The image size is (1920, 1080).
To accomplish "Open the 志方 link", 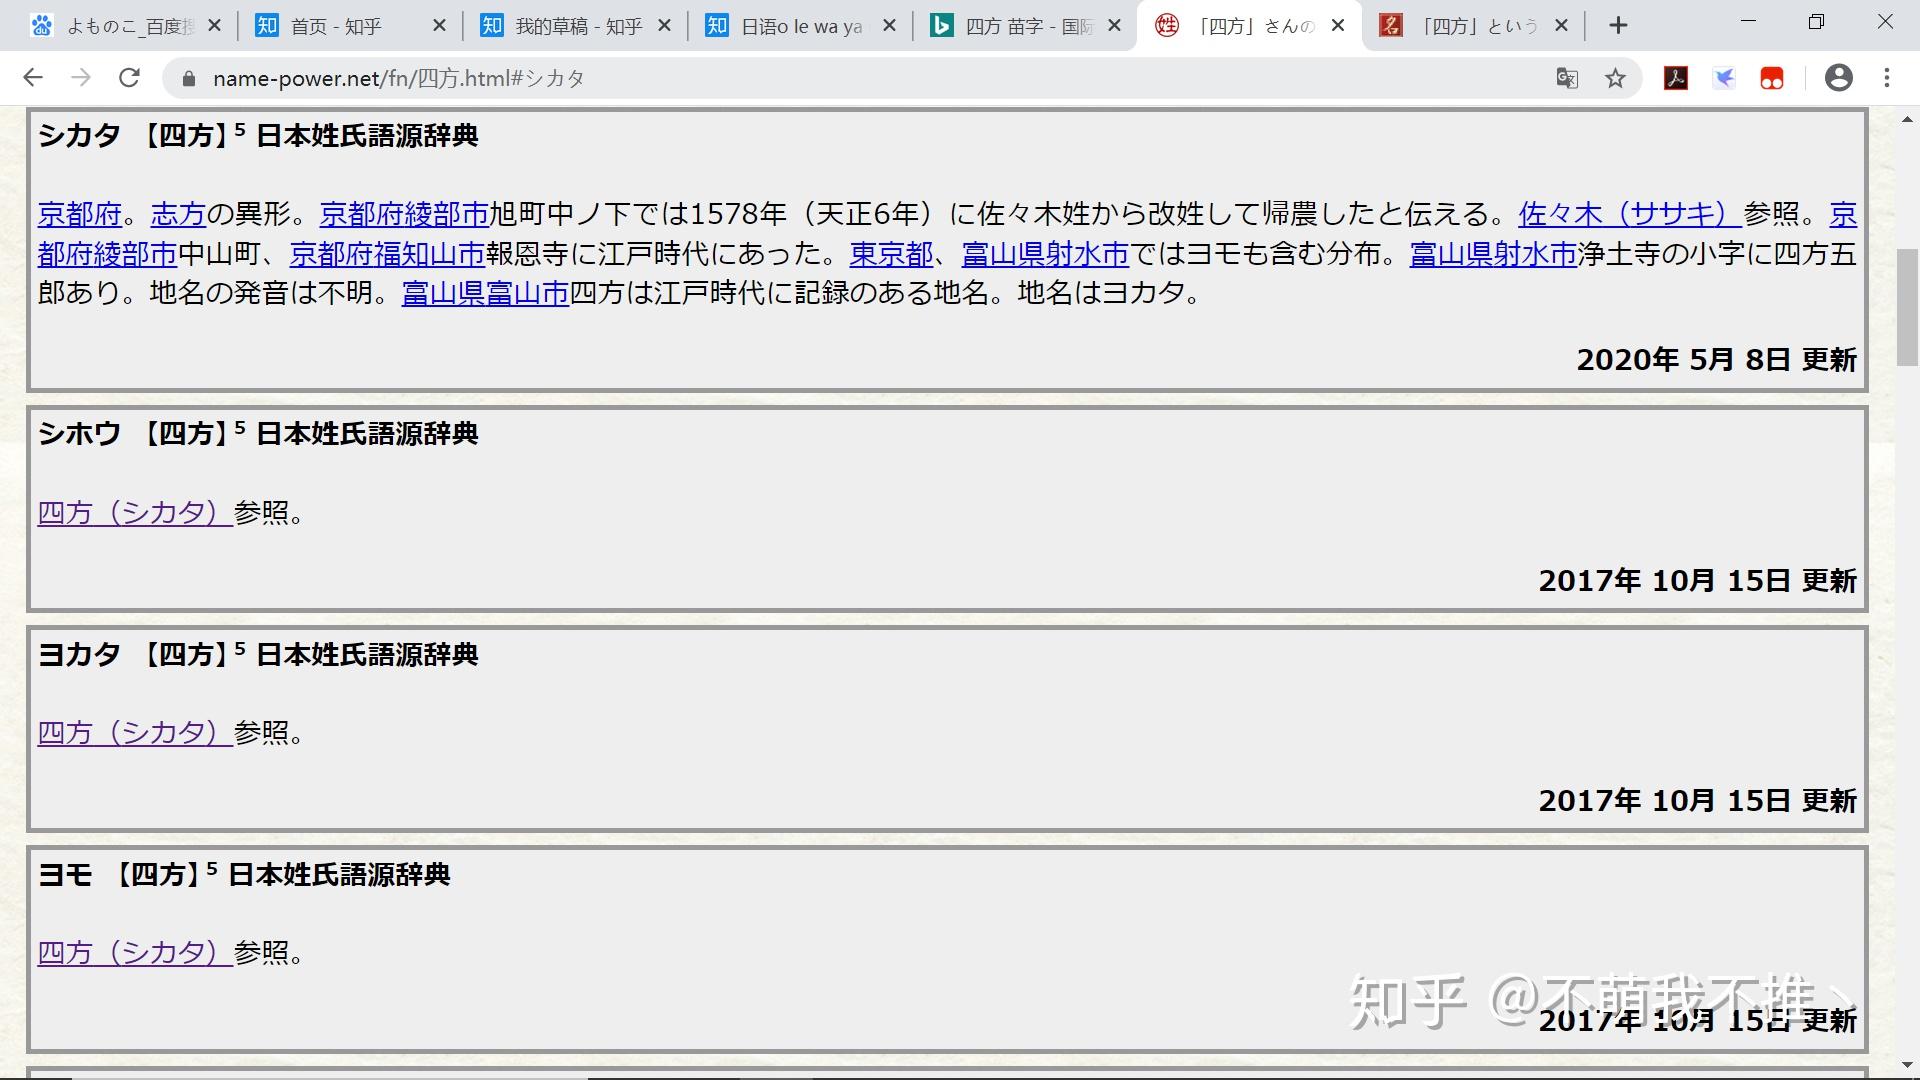I will coord(178,214).
